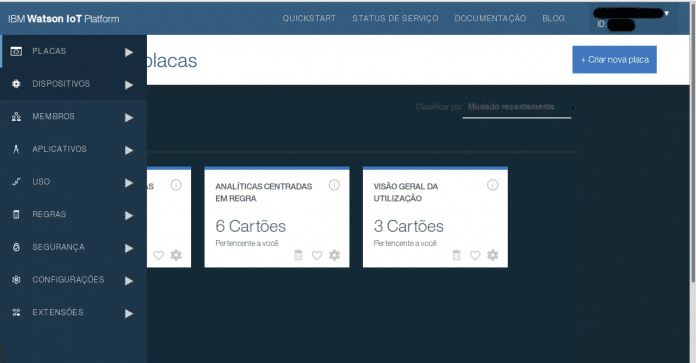Click the Criar nova placa button

tap(614, 59)
